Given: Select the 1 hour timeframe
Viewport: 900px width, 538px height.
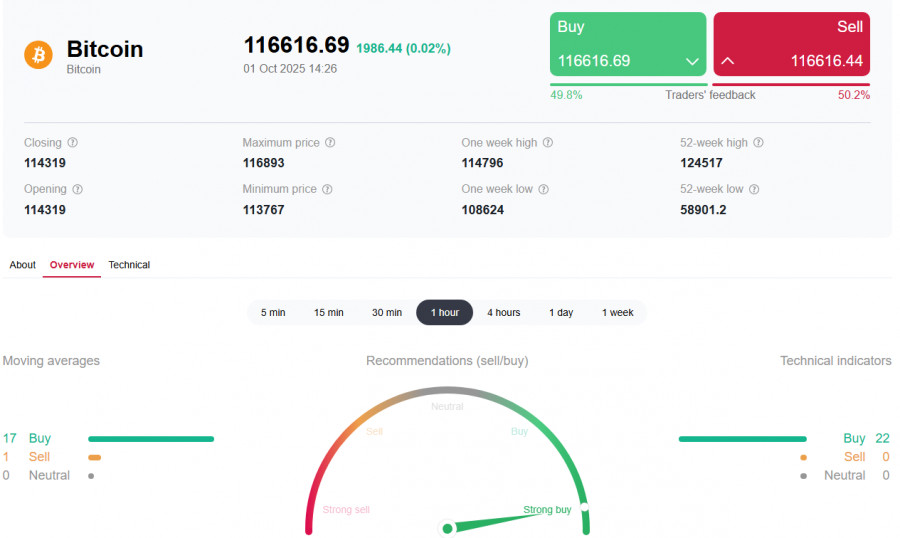Looking at the screenshot, I should click(445, 312).
